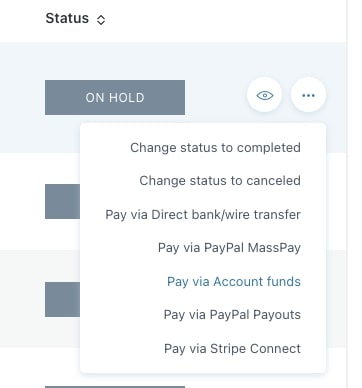Click the white second row left of its badge
The width and height of the screenshot is (362, 388).
pyautogui.click(x=22, y=201)
